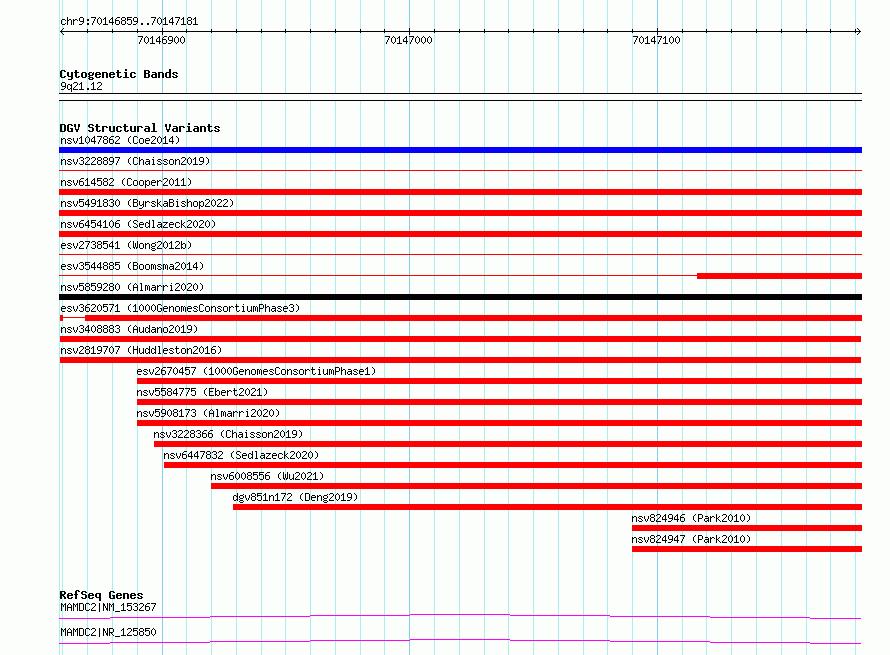Click the RefSeq Genes track title

(101, 595)
